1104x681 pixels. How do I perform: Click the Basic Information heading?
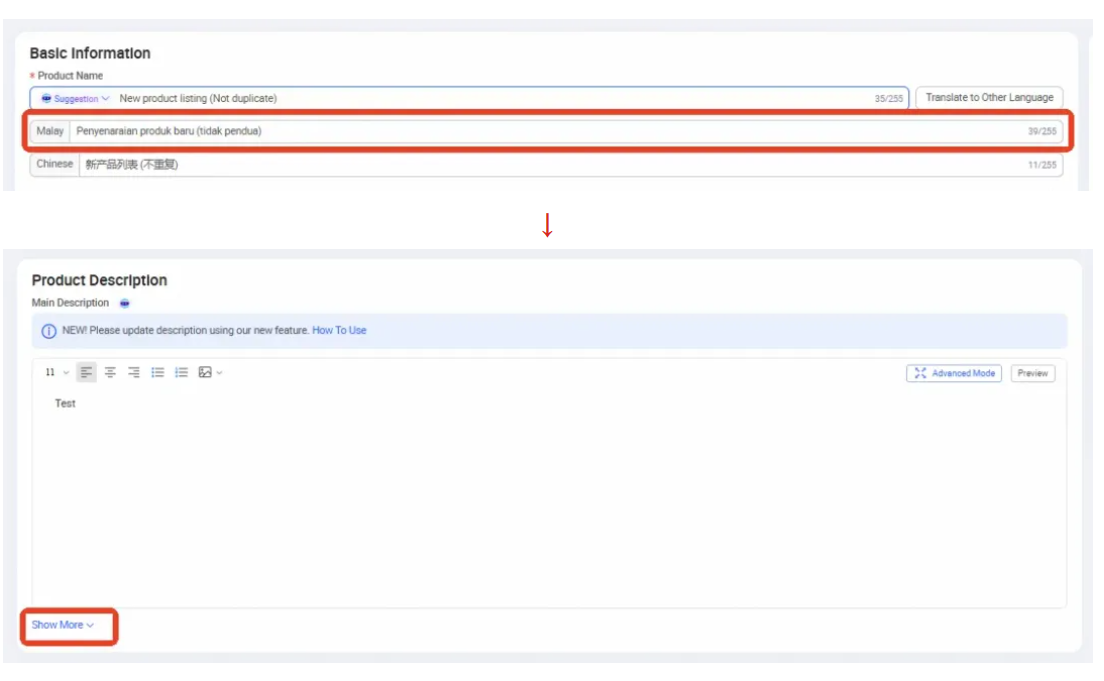(90, 54)
